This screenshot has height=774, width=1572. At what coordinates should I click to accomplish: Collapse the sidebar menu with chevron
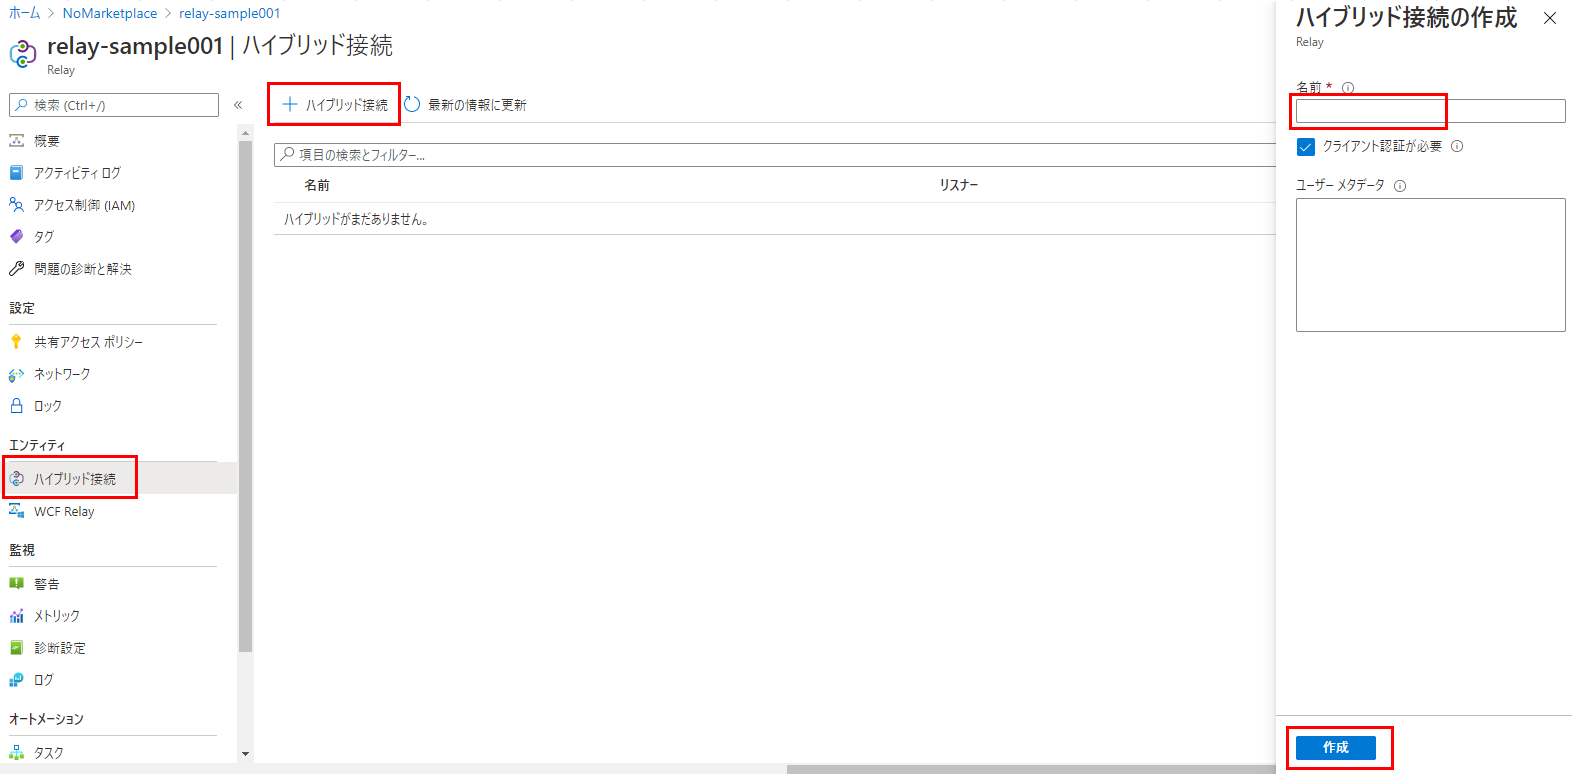click(238, 105)
